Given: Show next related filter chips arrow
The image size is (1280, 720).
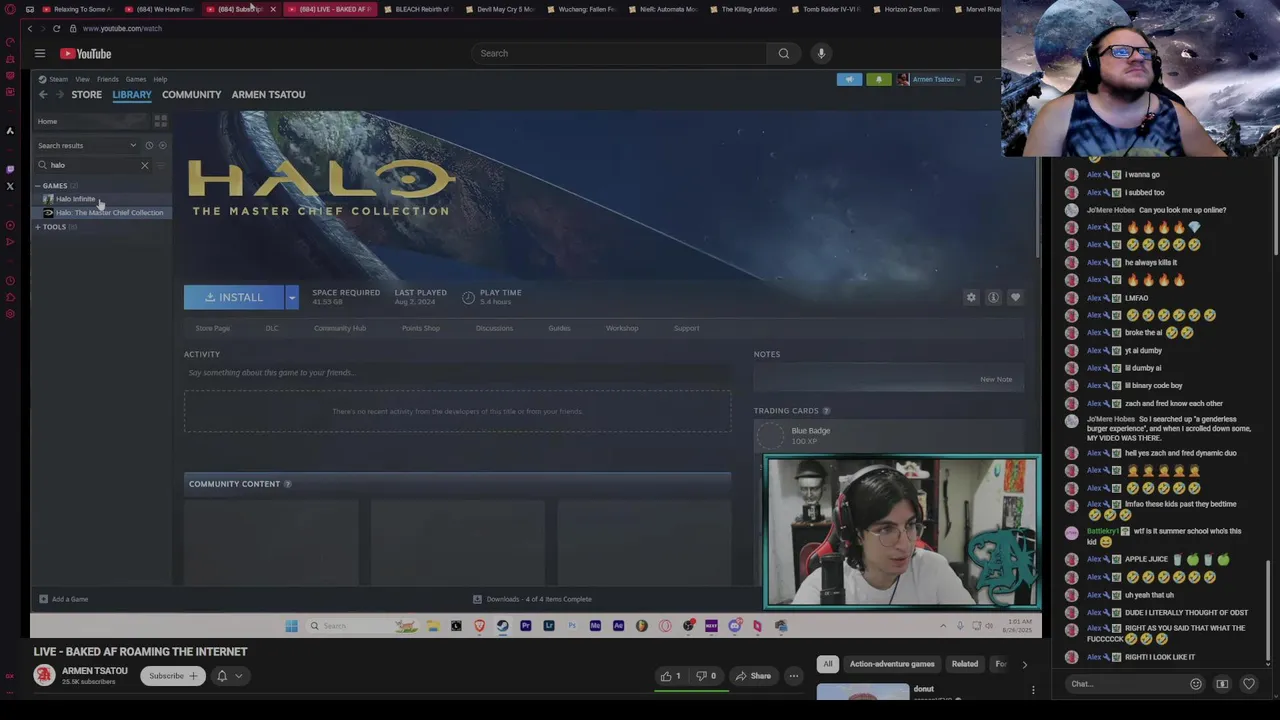Looking at the screenshot, I should (1024, 664).
